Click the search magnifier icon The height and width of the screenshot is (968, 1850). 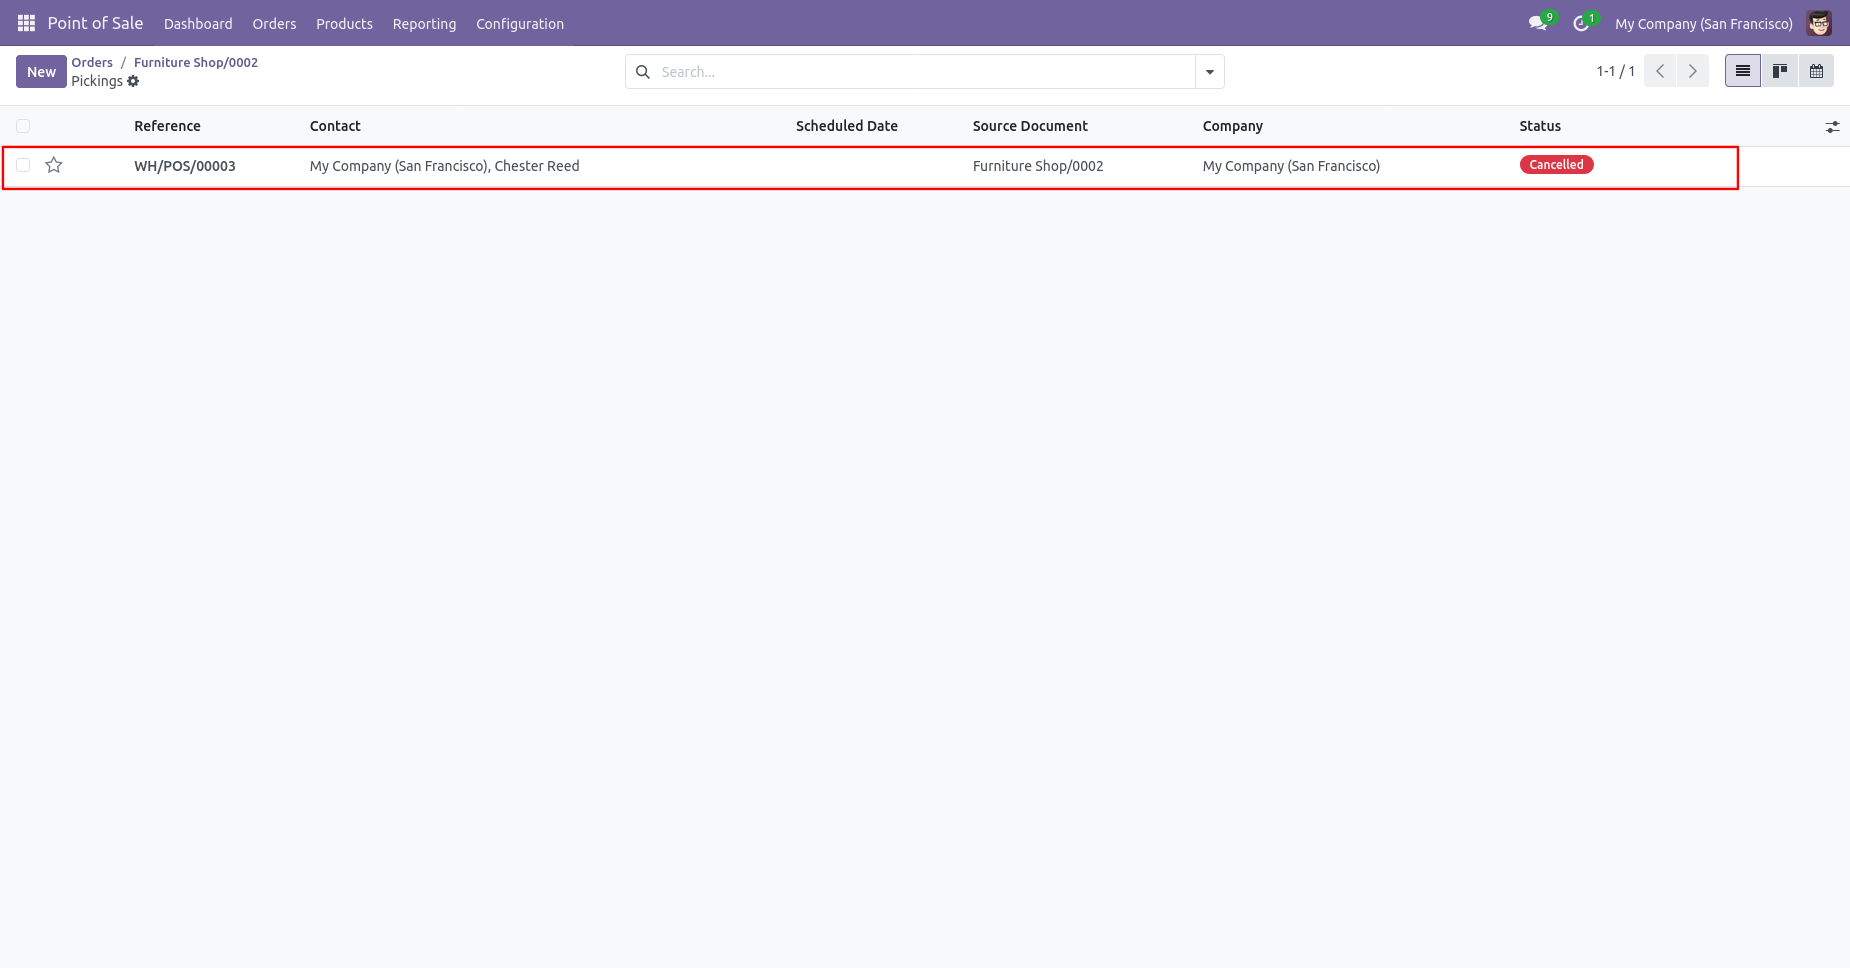(x=643, y=72)
